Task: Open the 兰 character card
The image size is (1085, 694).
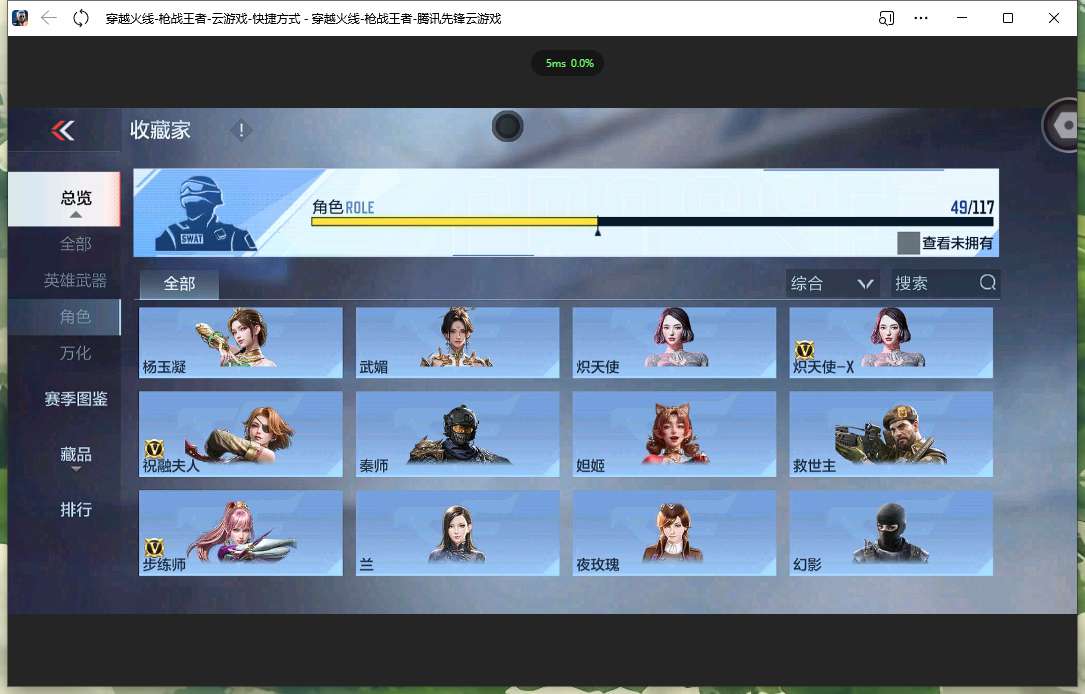Action: tap(457, 533)
